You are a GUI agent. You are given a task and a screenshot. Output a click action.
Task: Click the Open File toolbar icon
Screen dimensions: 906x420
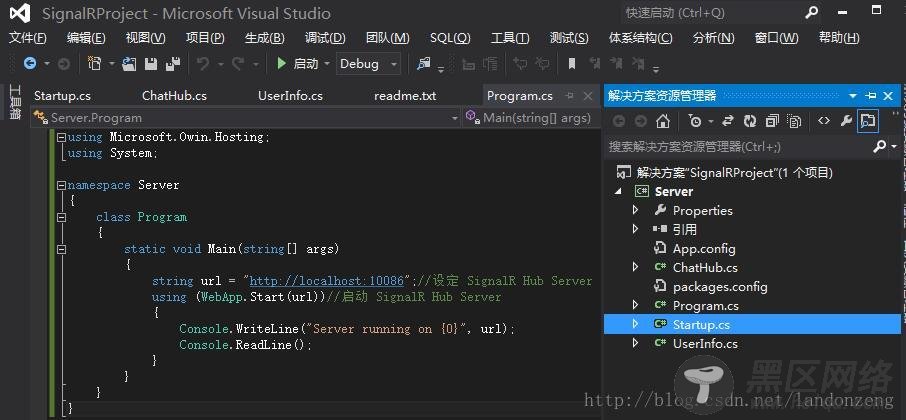click(x=129, y=64)
